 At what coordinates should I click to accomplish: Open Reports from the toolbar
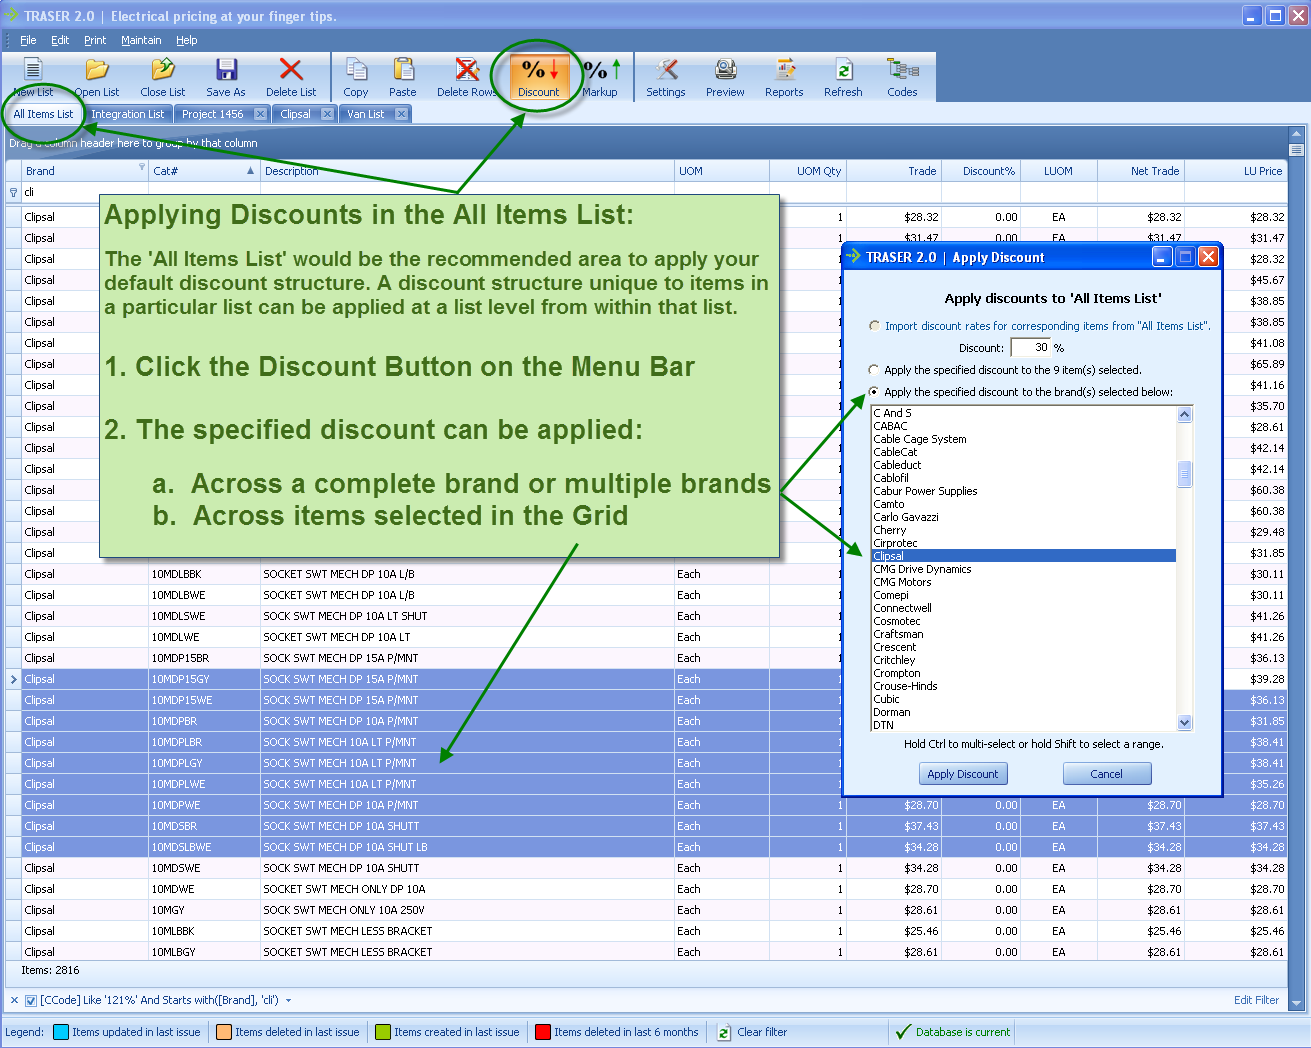784,77
